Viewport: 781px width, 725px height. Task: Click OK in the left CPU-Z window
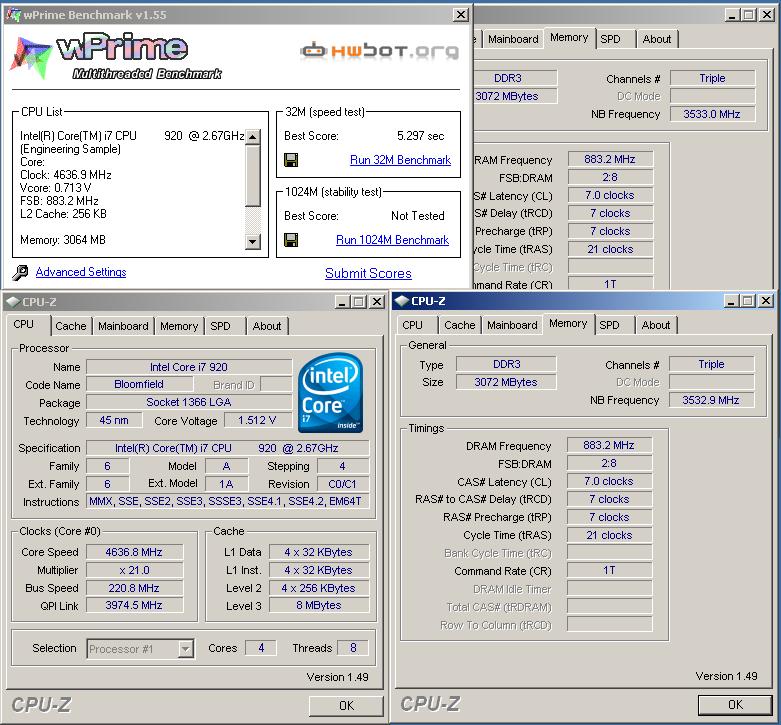[346, 706]
